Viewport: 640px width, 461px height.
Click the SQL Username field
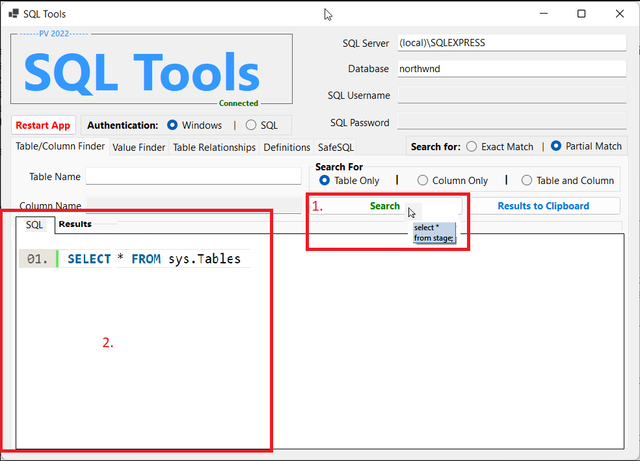tap(512, 95)
